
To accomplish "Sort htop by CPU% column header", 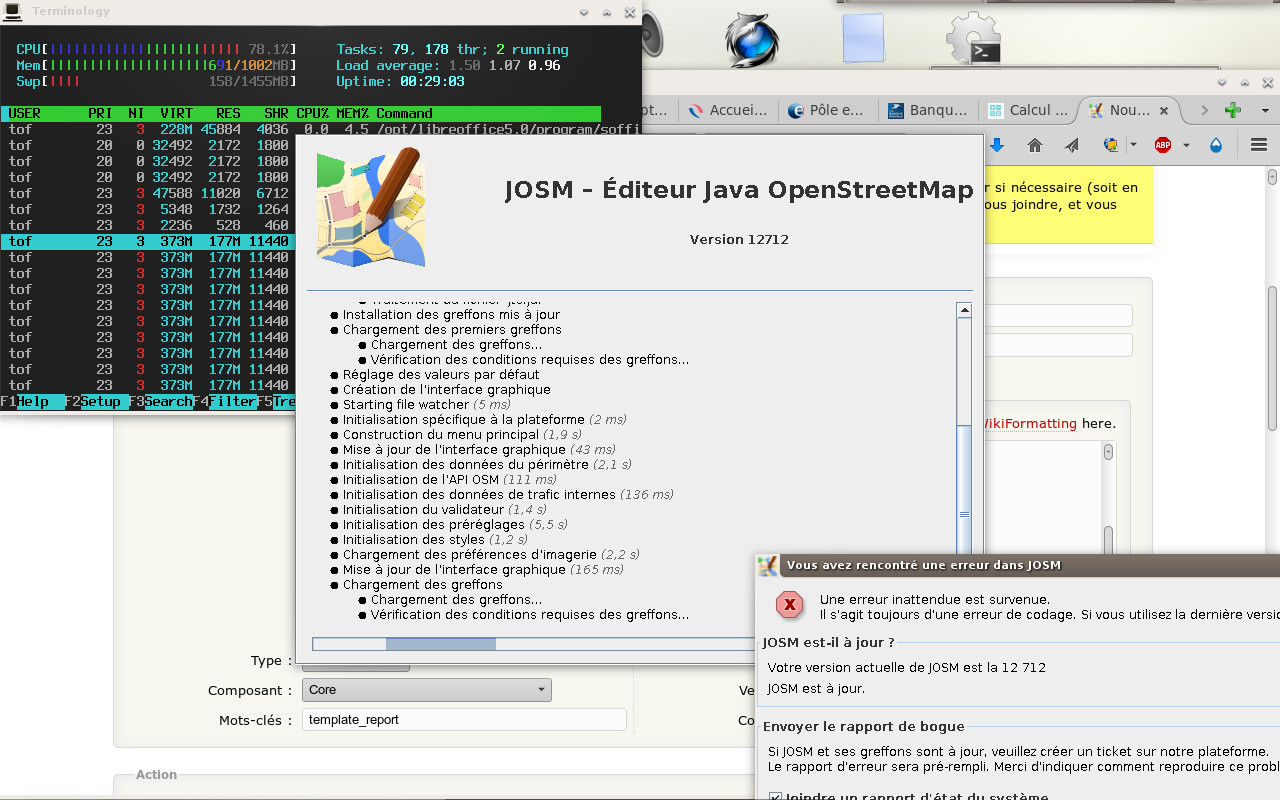I will click(x=312, y=113).
